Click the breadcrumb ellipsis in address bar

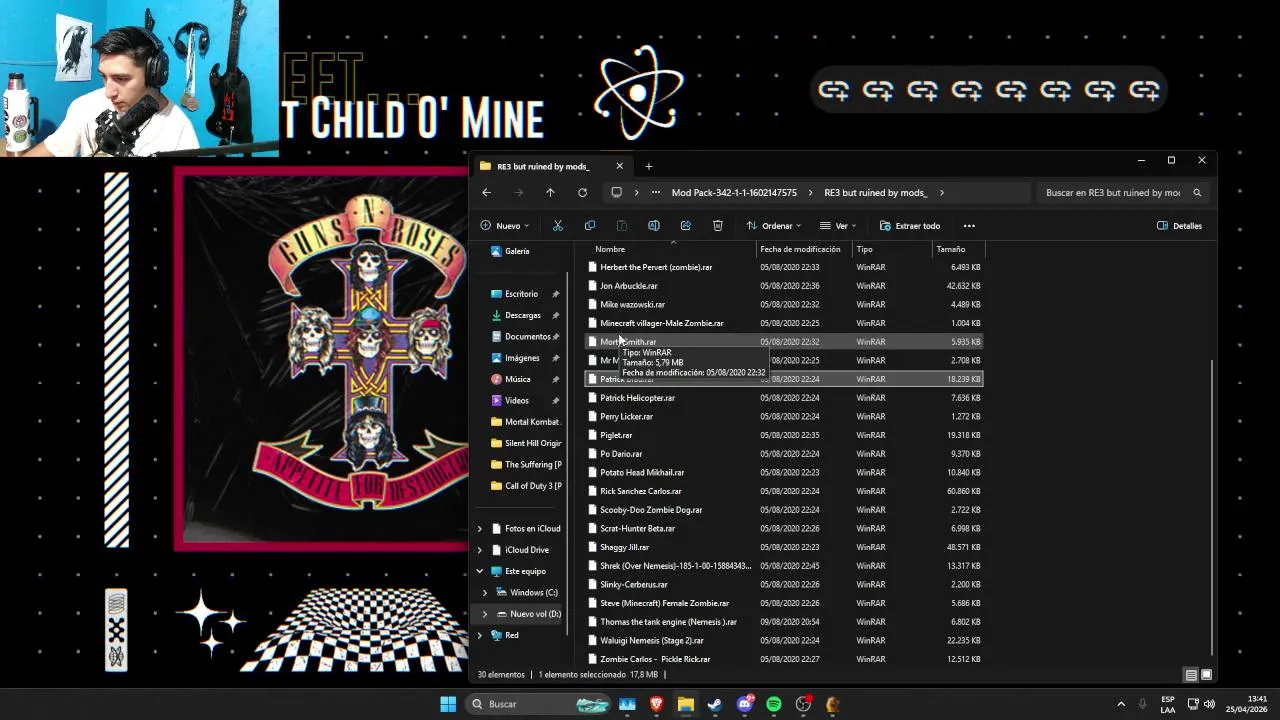(655, 193)
